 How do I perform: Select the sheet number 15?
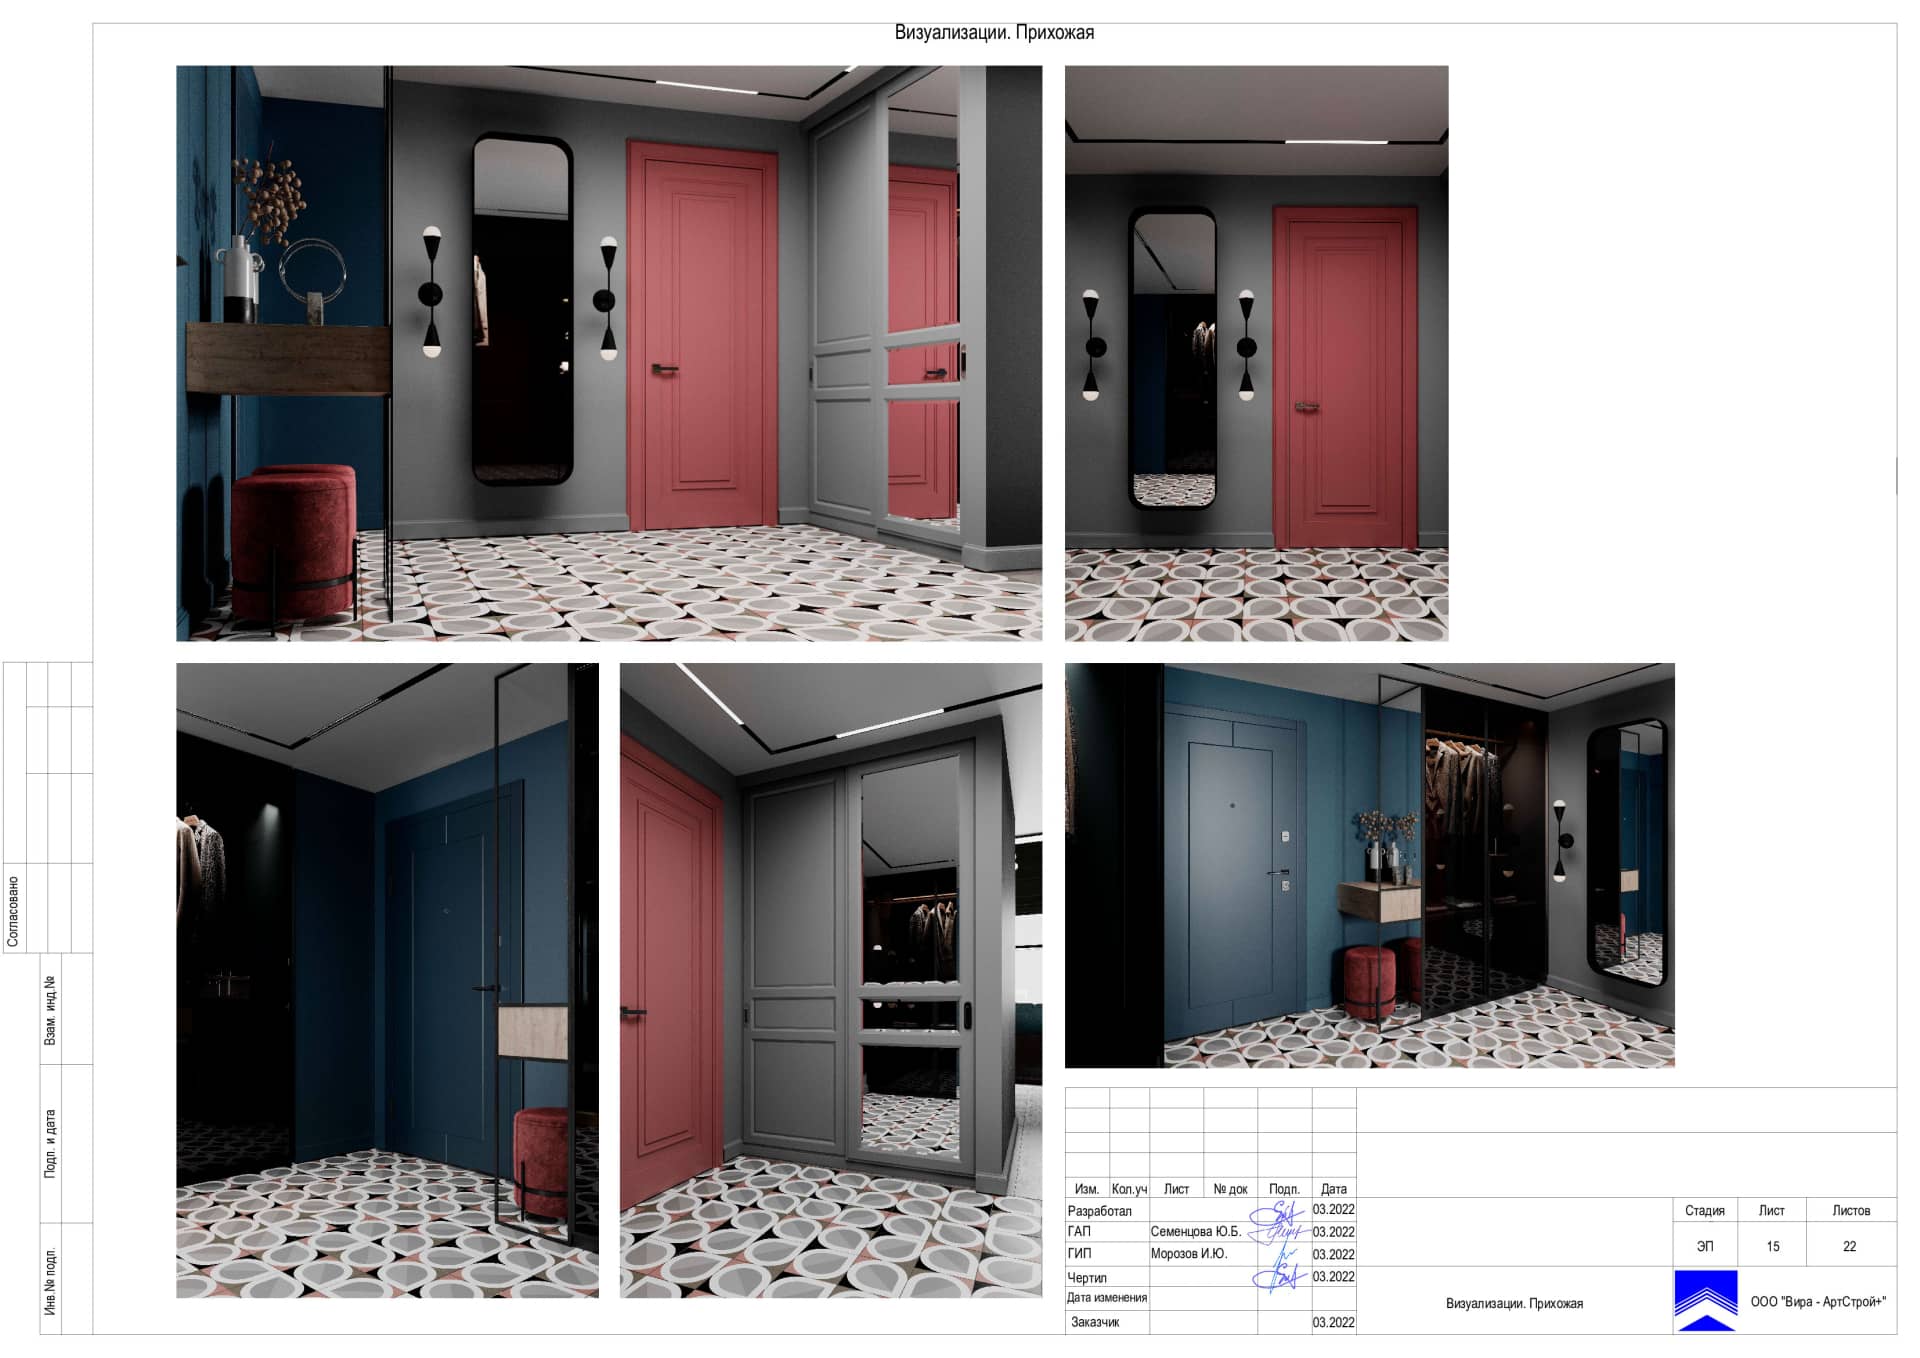coord(1773,1247)
